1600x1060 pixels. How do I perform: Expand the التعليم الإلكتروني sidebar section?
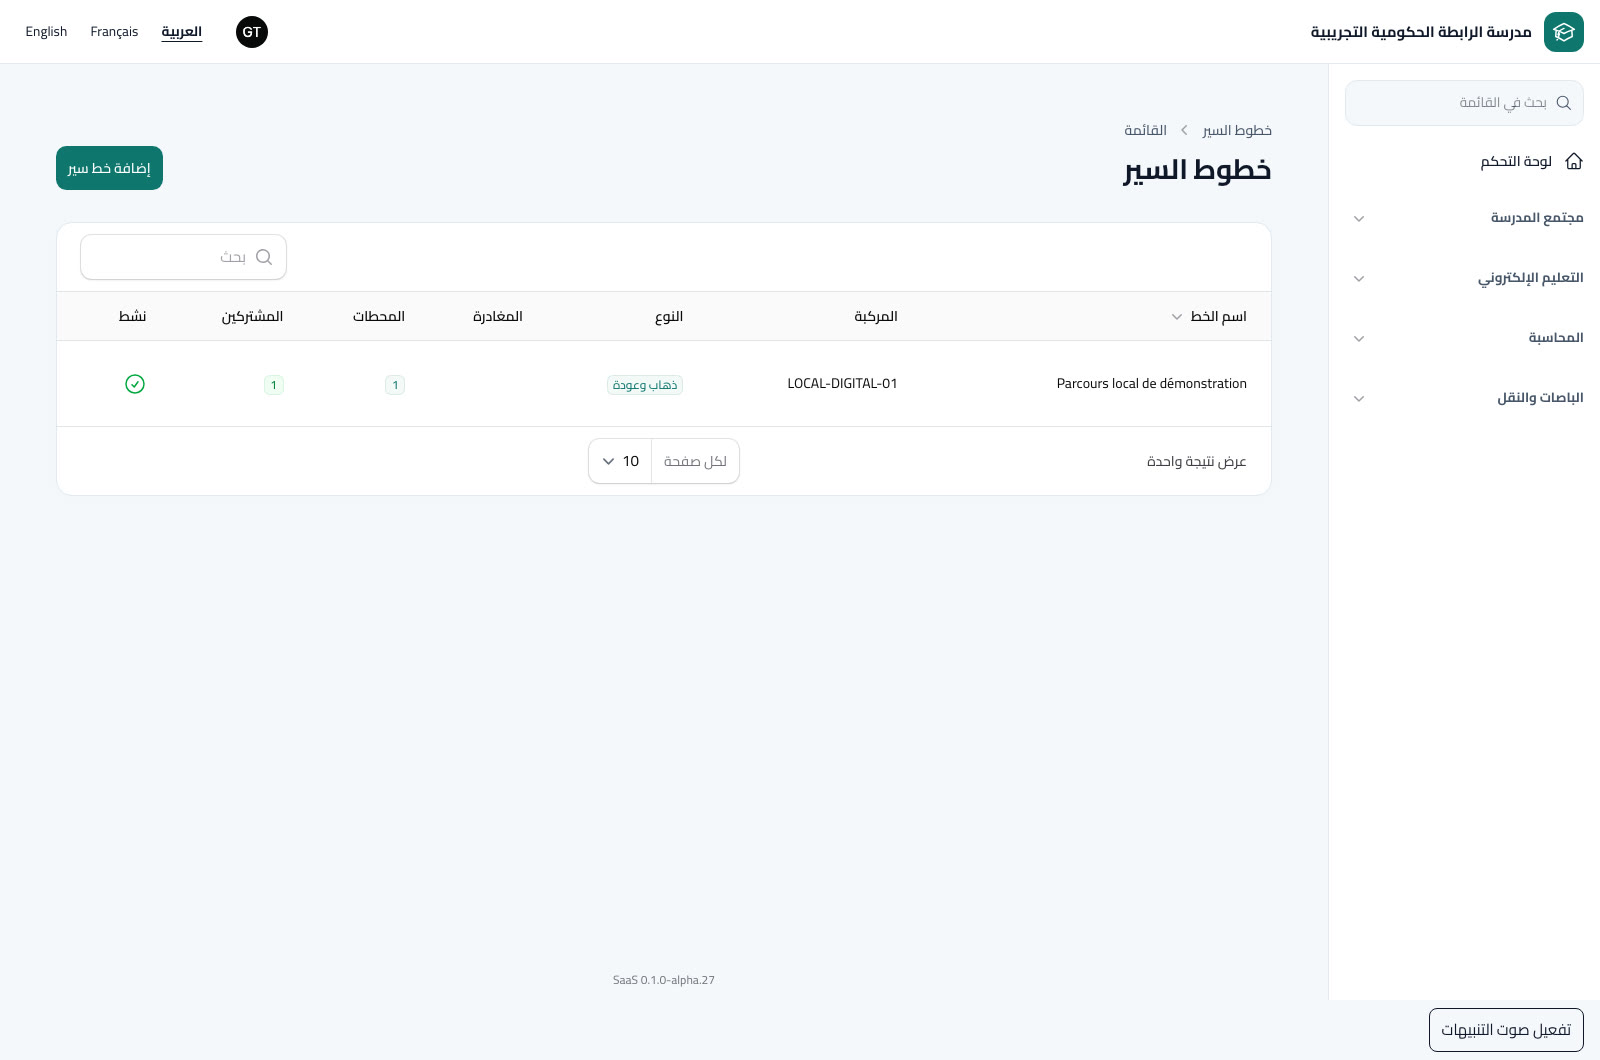click(x=1464, y=278)
